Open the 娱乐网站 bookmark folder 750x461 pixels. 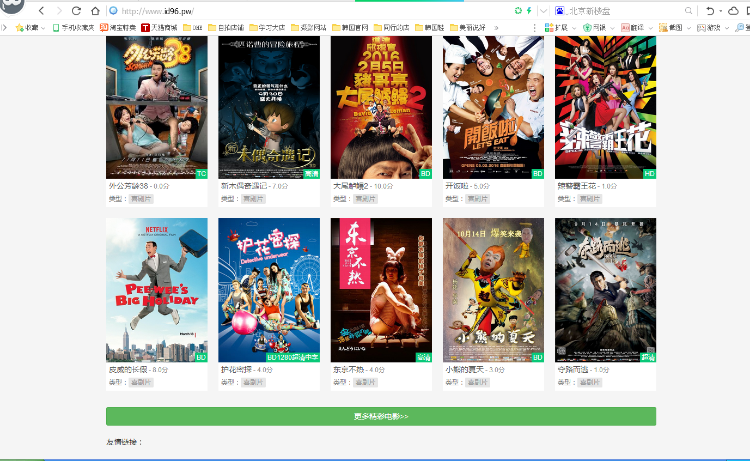click(x=309, y=28)
